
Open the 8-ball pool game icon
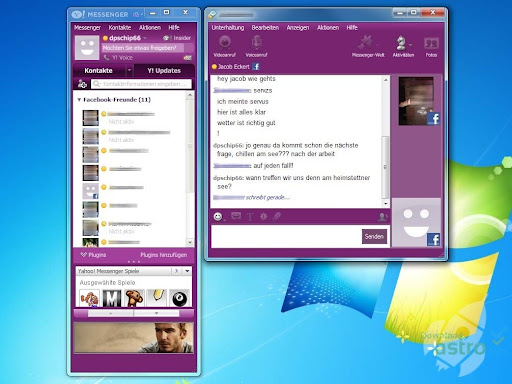coord(180,298)
